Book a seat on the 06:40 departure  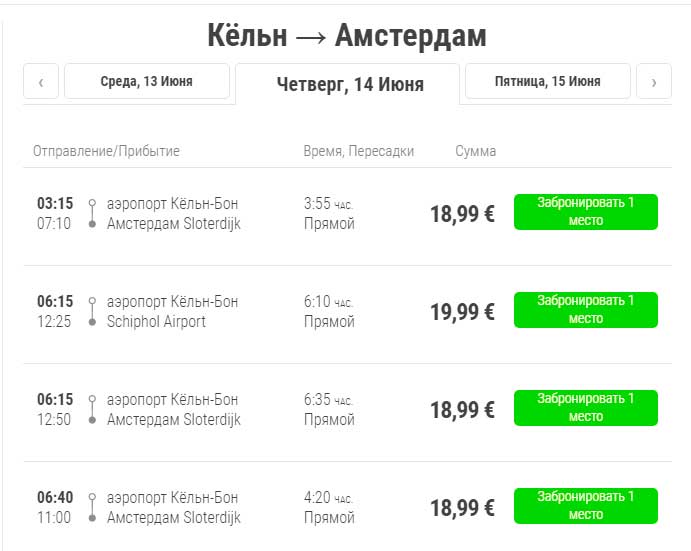[585, 506]
